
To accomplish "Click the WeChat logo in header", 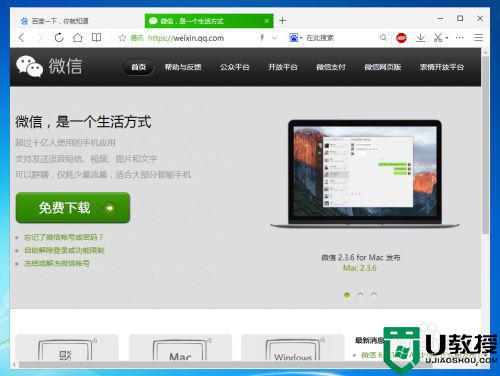I will point(49,66).
